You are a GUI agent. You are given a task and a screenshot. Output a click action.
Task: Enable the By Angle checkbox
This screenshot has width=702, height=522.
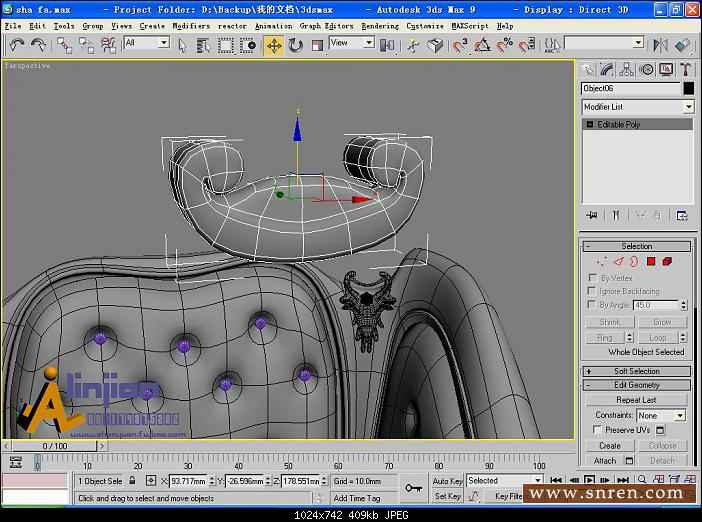592,304
